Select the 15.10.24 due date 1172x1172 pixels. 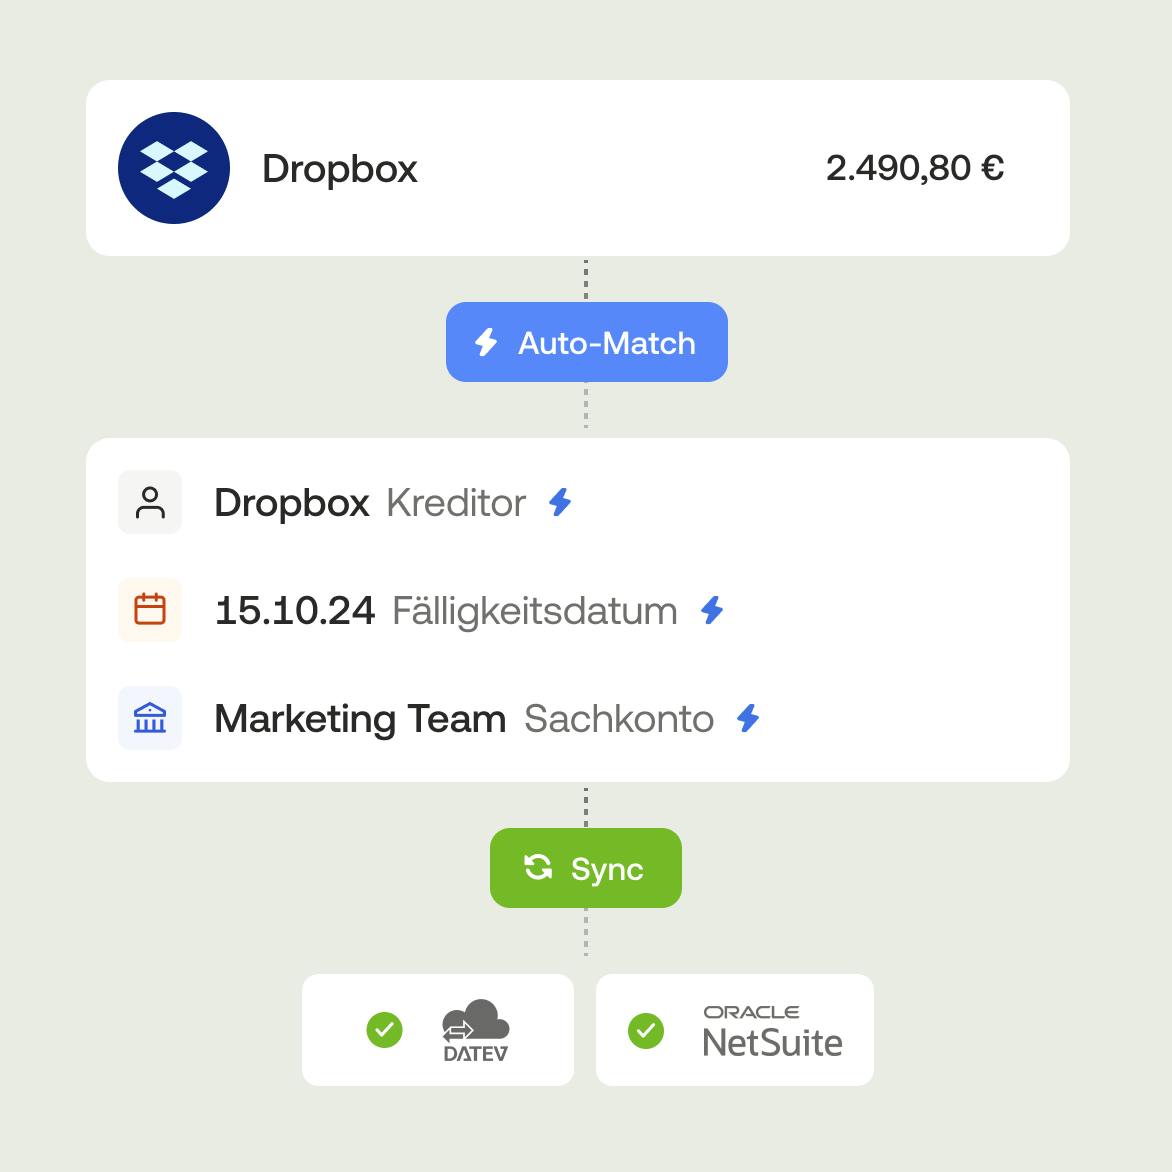coord(295,611)
